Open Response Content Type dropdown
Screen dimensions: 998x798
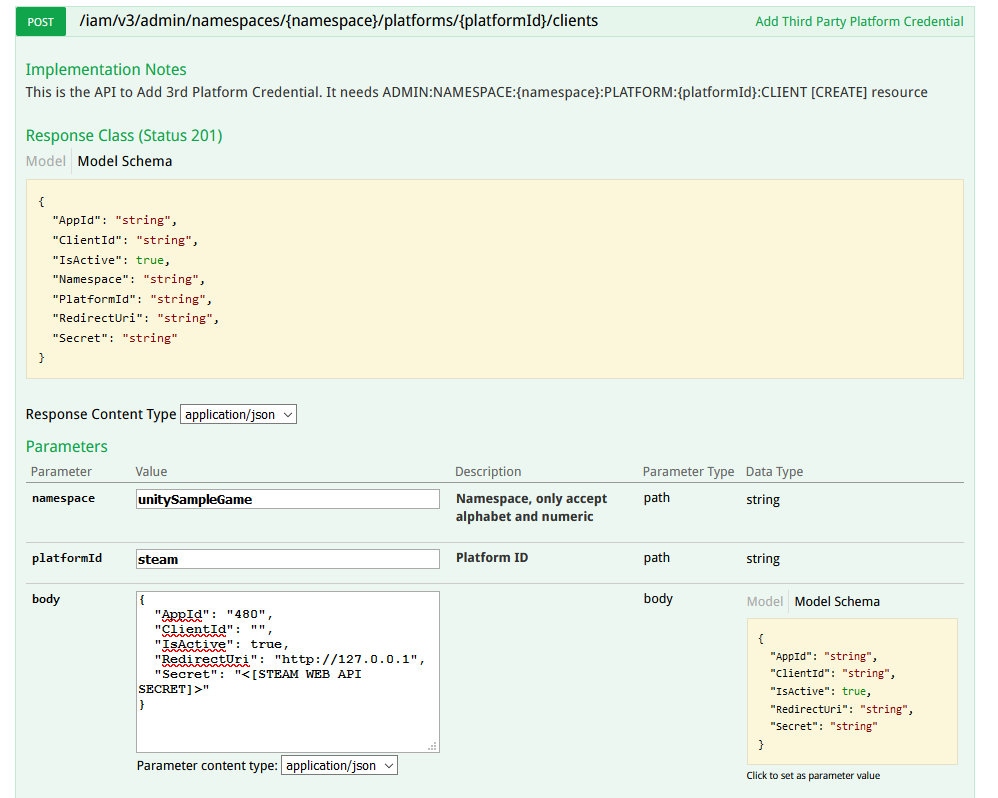click(238, 414)
